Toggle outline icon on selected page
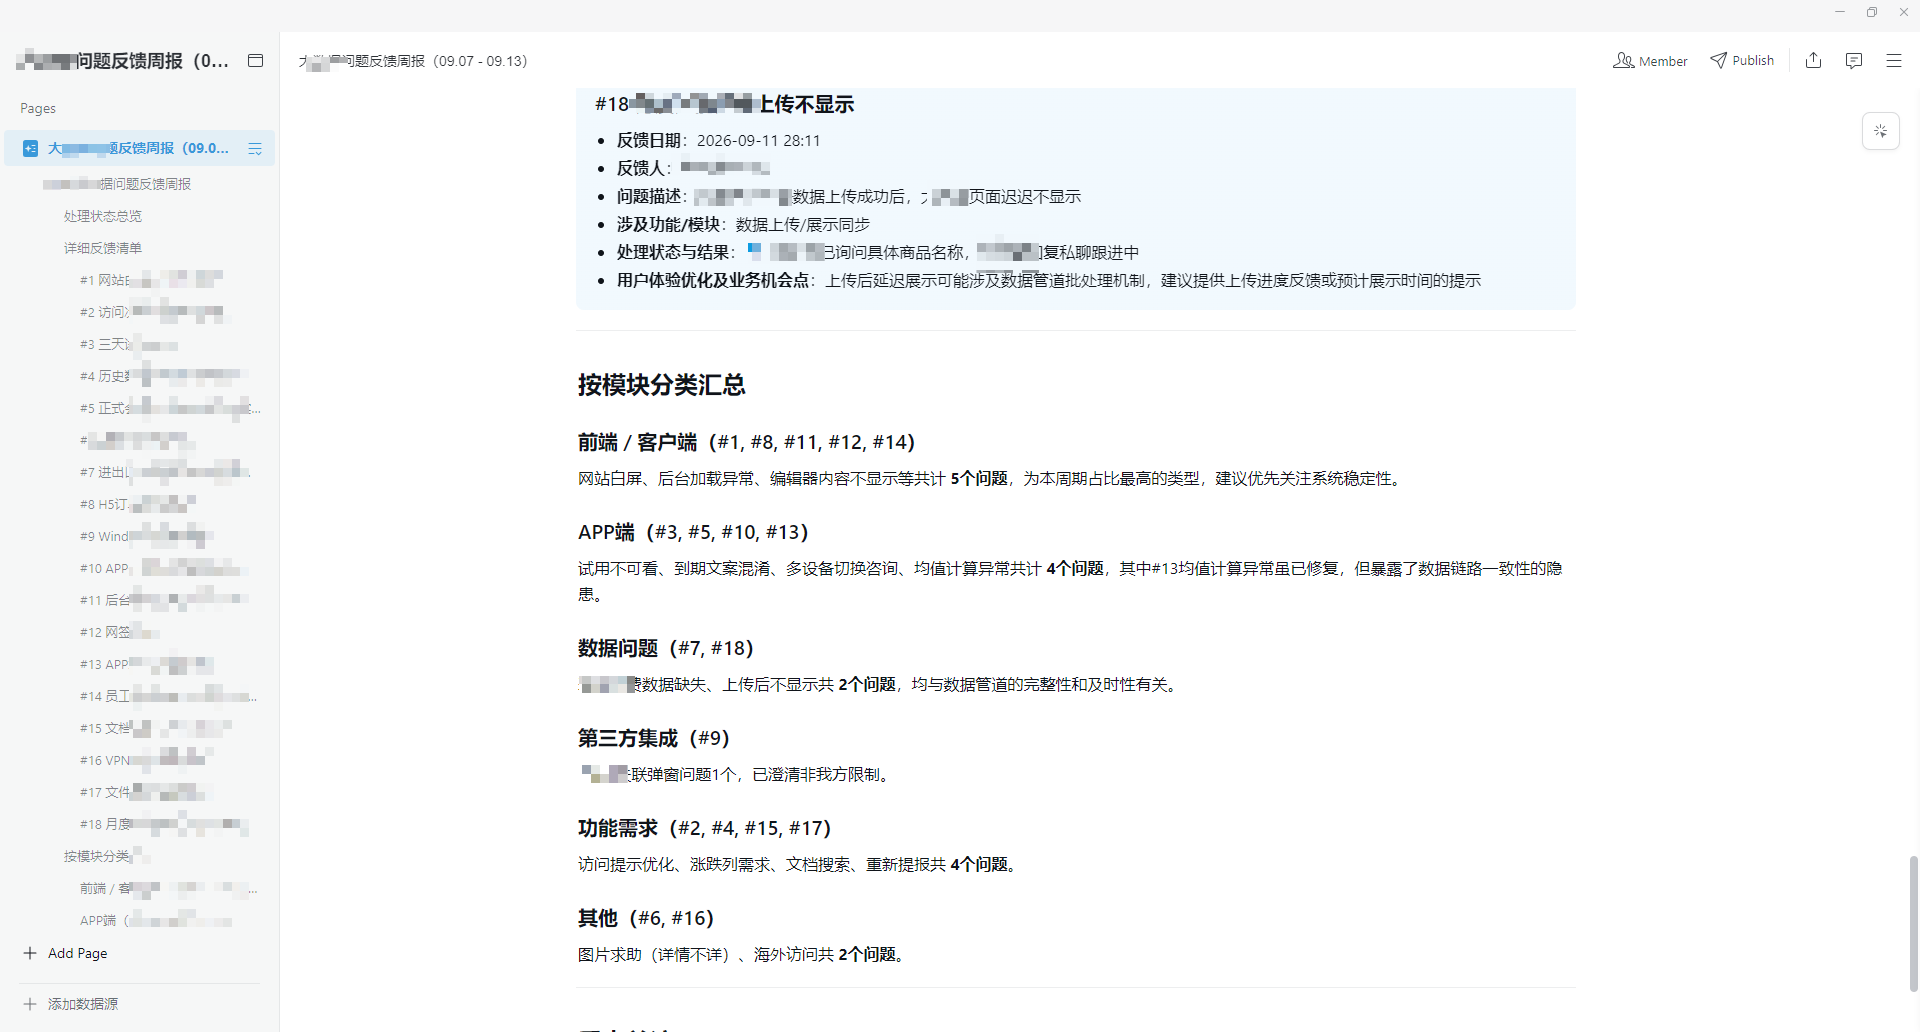 [255, 148]
